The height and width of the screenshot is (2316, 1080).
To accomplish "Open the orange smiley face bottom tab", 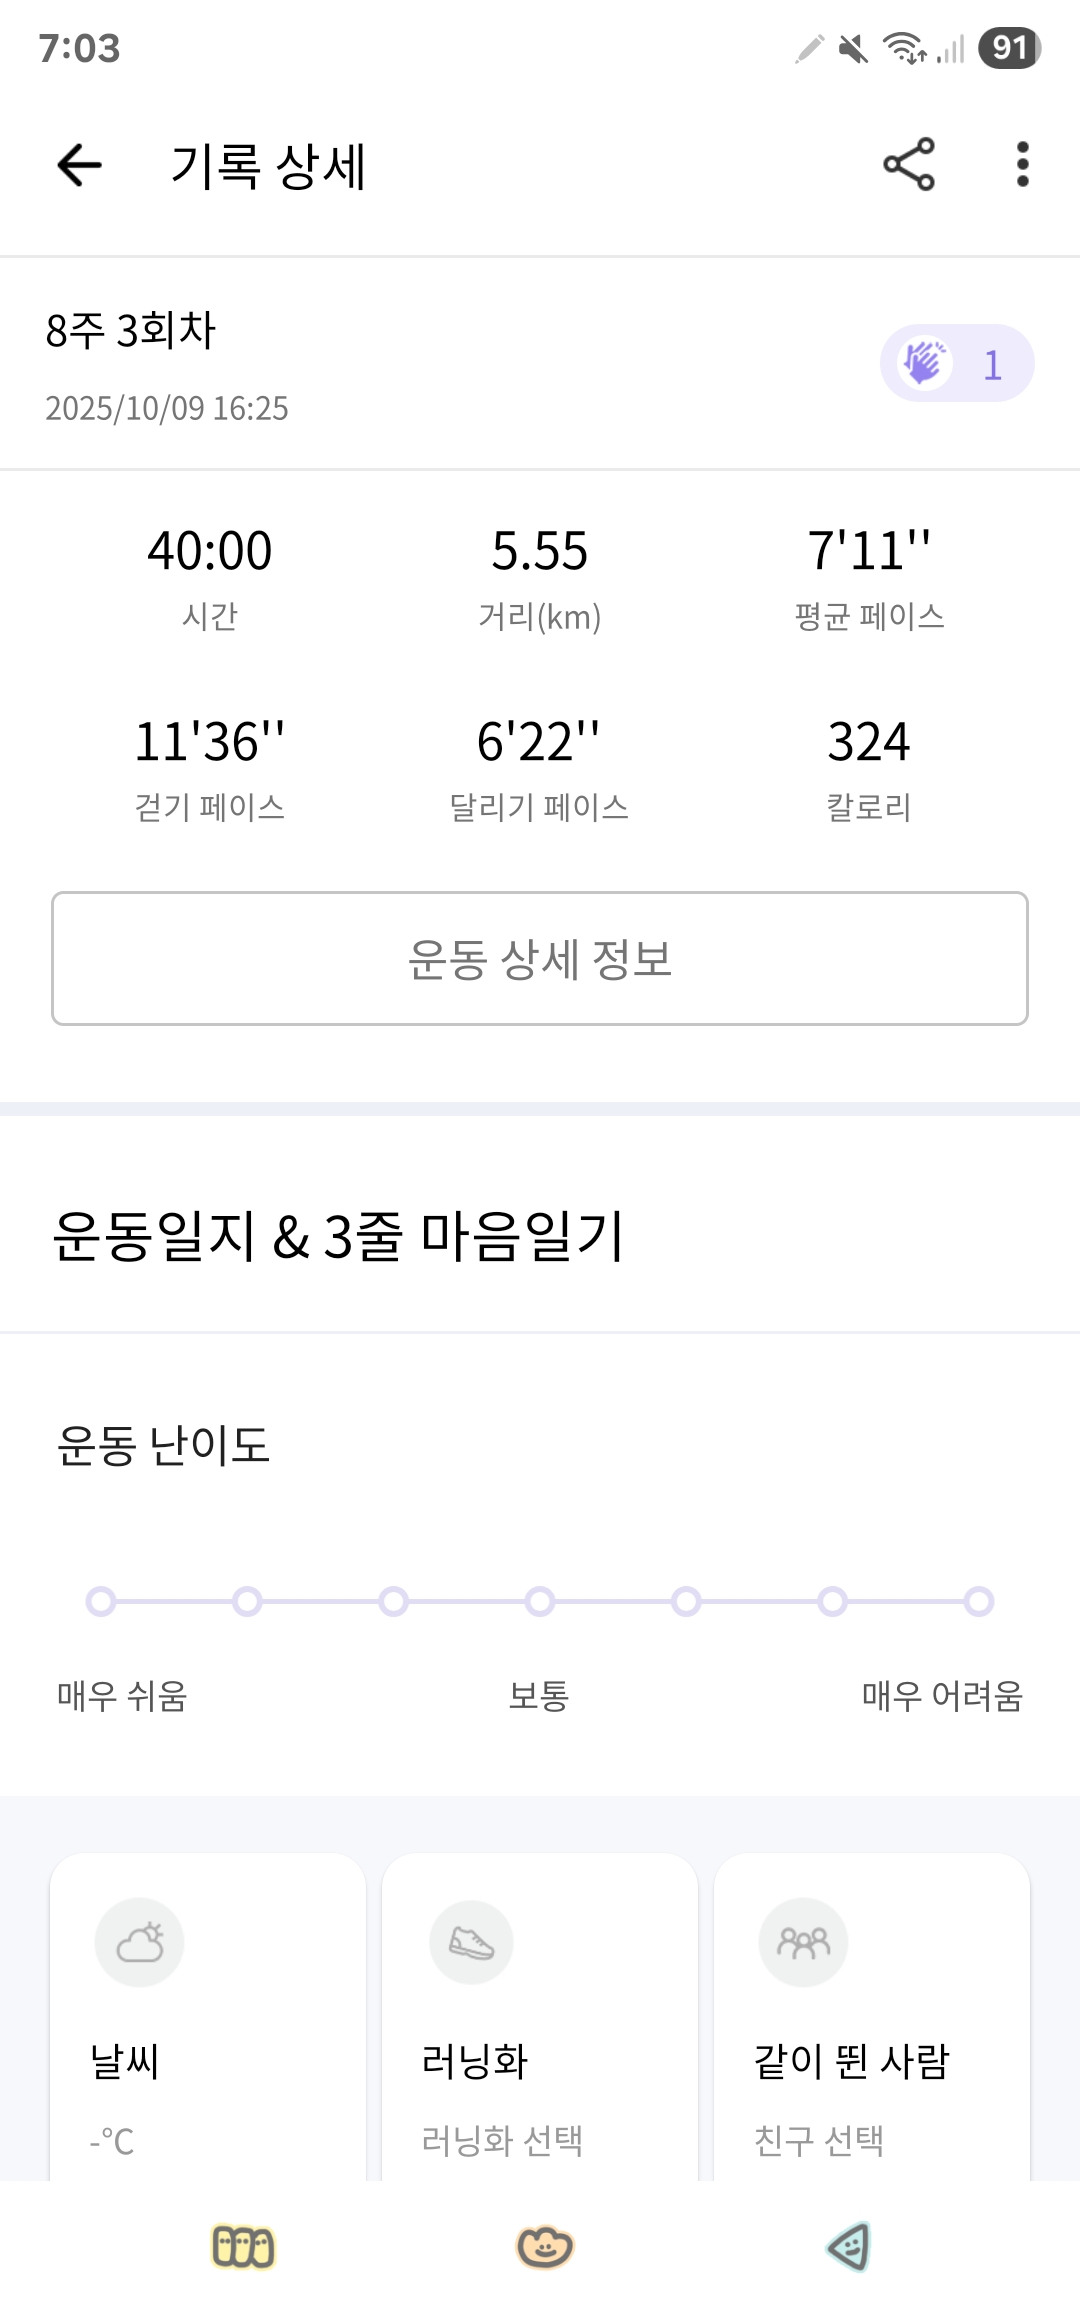I will pos(544,2247).
